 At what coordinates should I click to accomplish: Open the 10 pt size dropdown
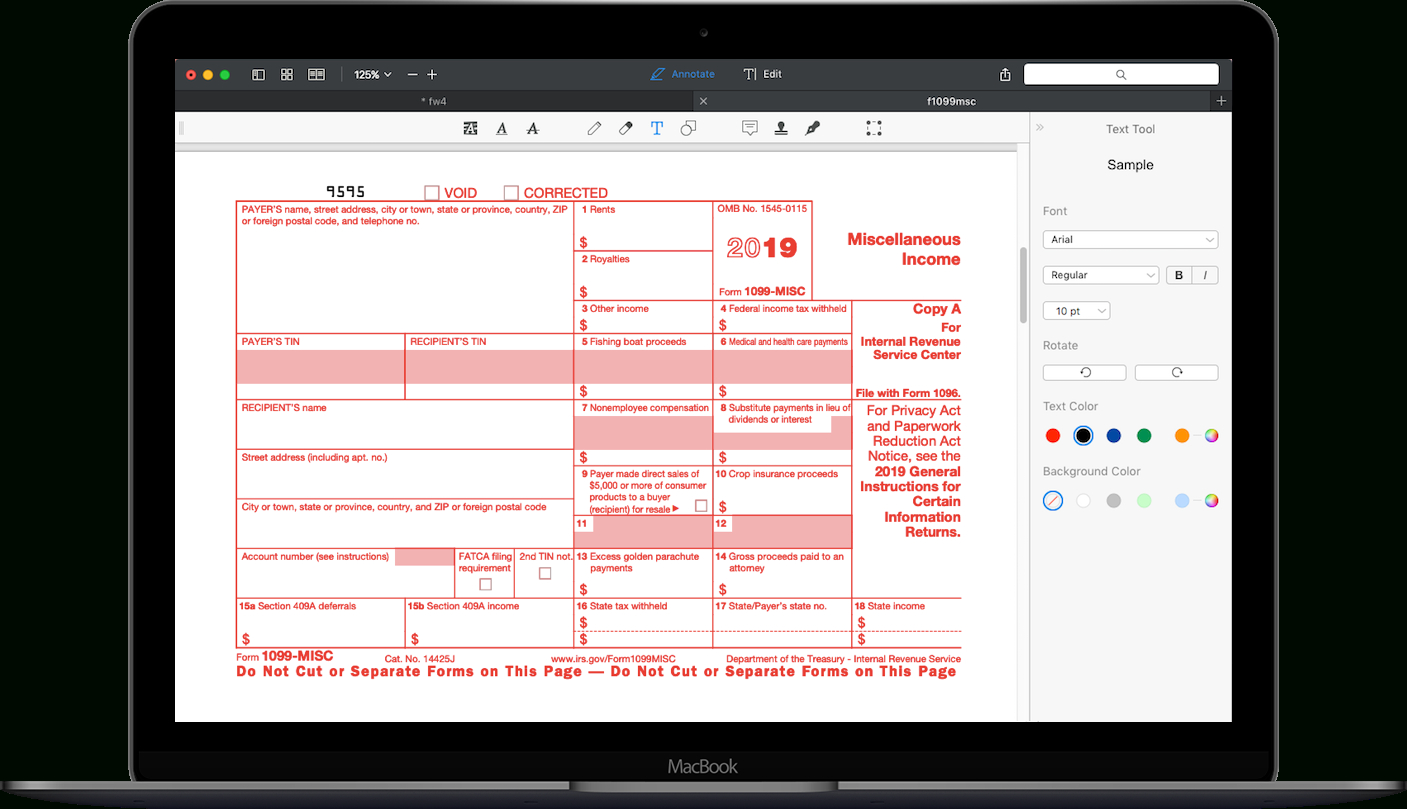[x=1076, y=311]
